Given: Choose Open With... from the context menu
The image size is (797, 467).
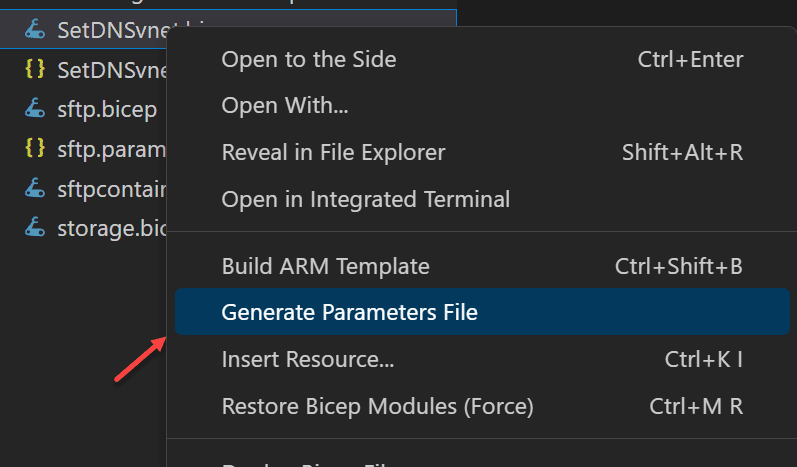Looking at the screenshot, I should pyautogui.click(x=482, y=106).
